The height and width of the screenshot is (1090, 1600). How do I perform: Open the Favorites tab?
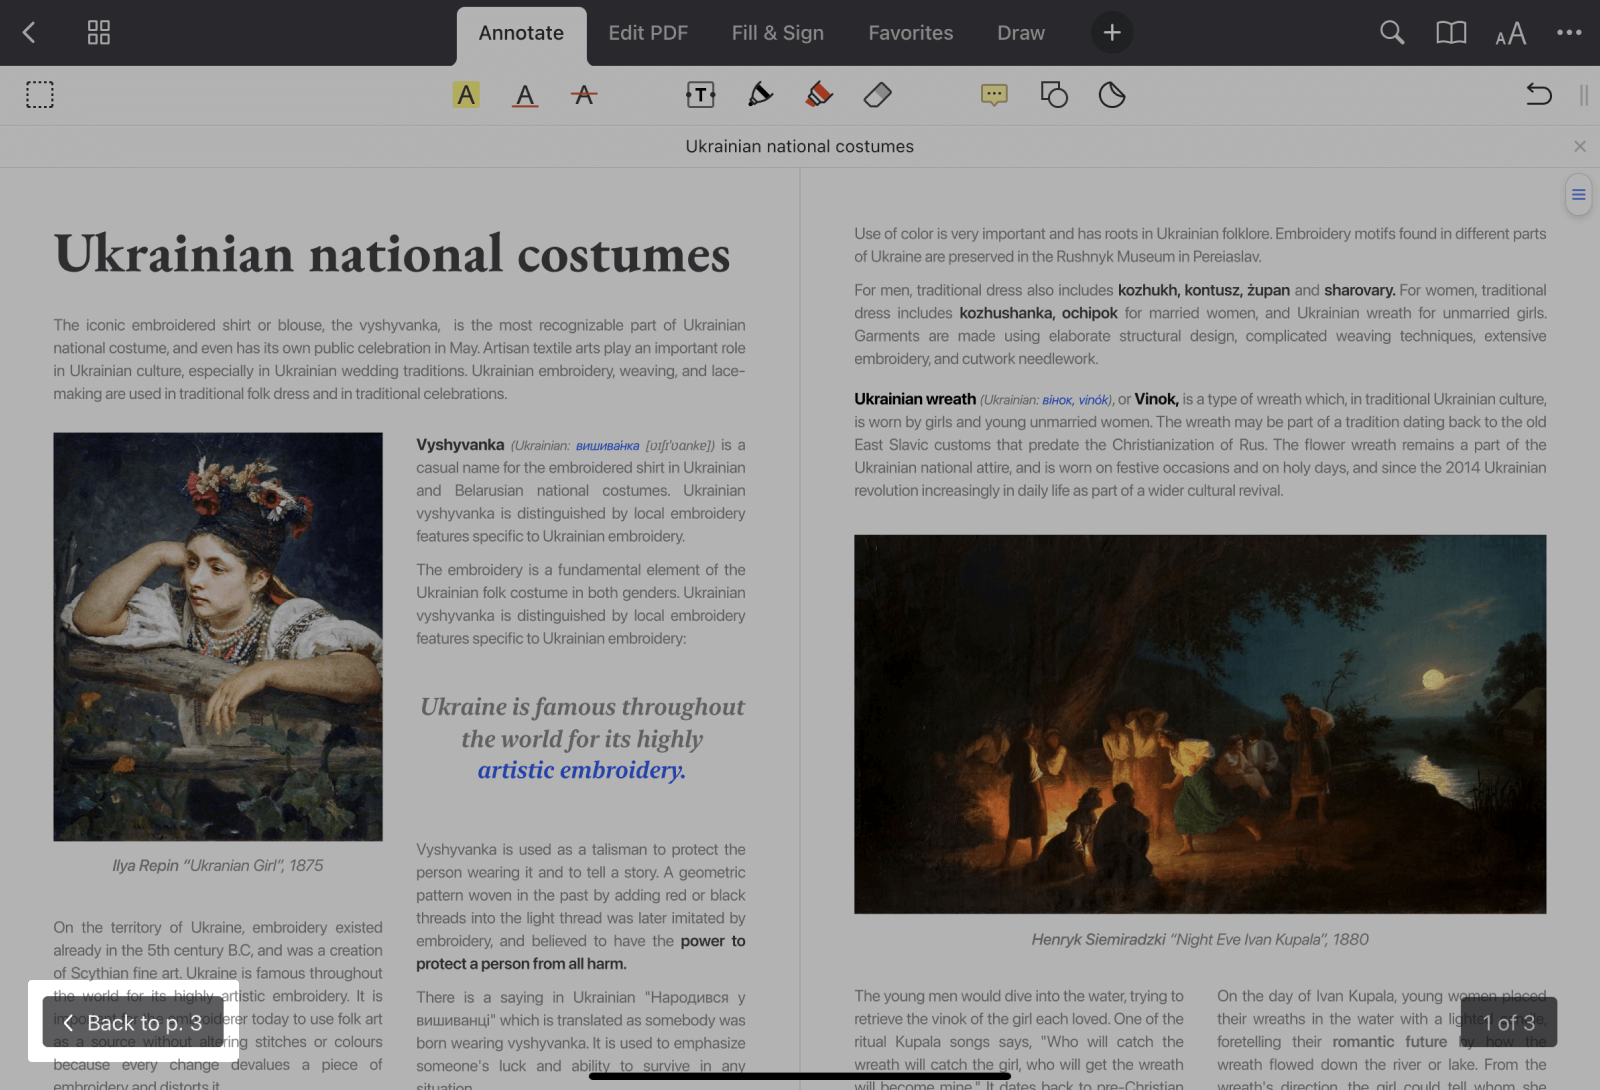click(911, 33)
